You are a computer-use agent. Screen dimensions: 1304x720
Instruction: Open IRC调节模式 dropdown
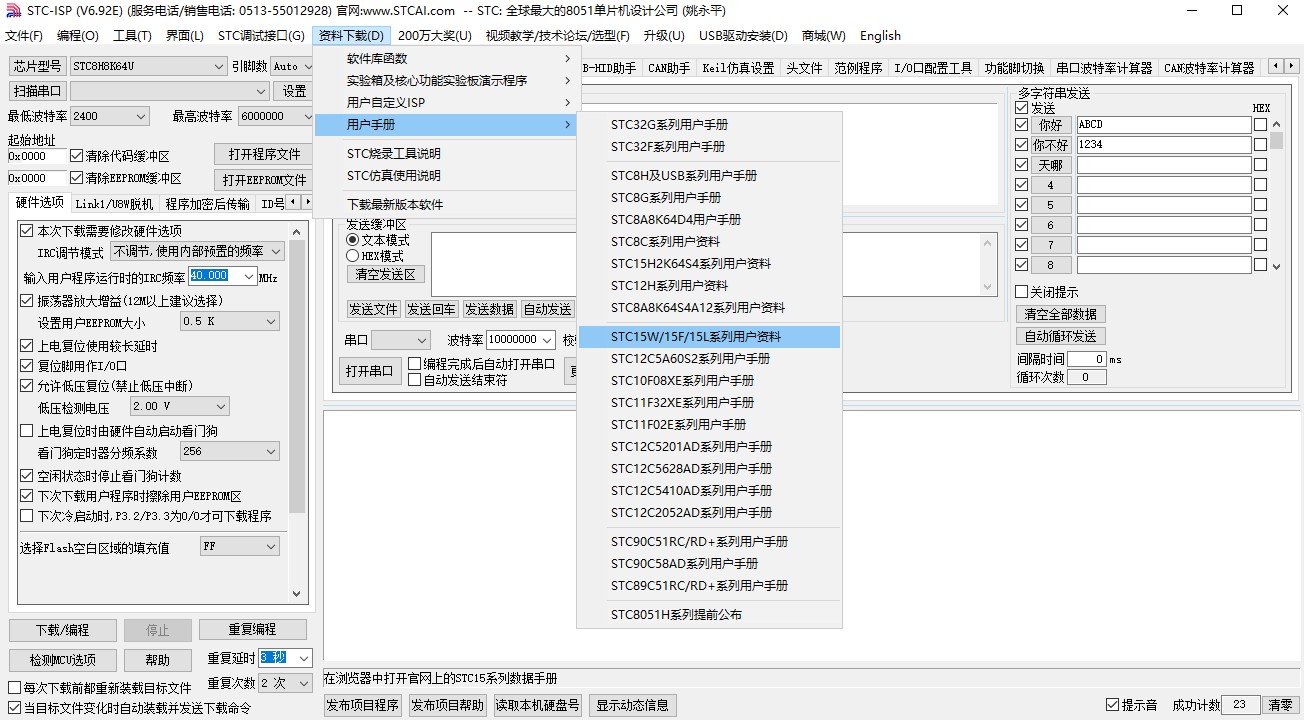click(x=197, y=251)
